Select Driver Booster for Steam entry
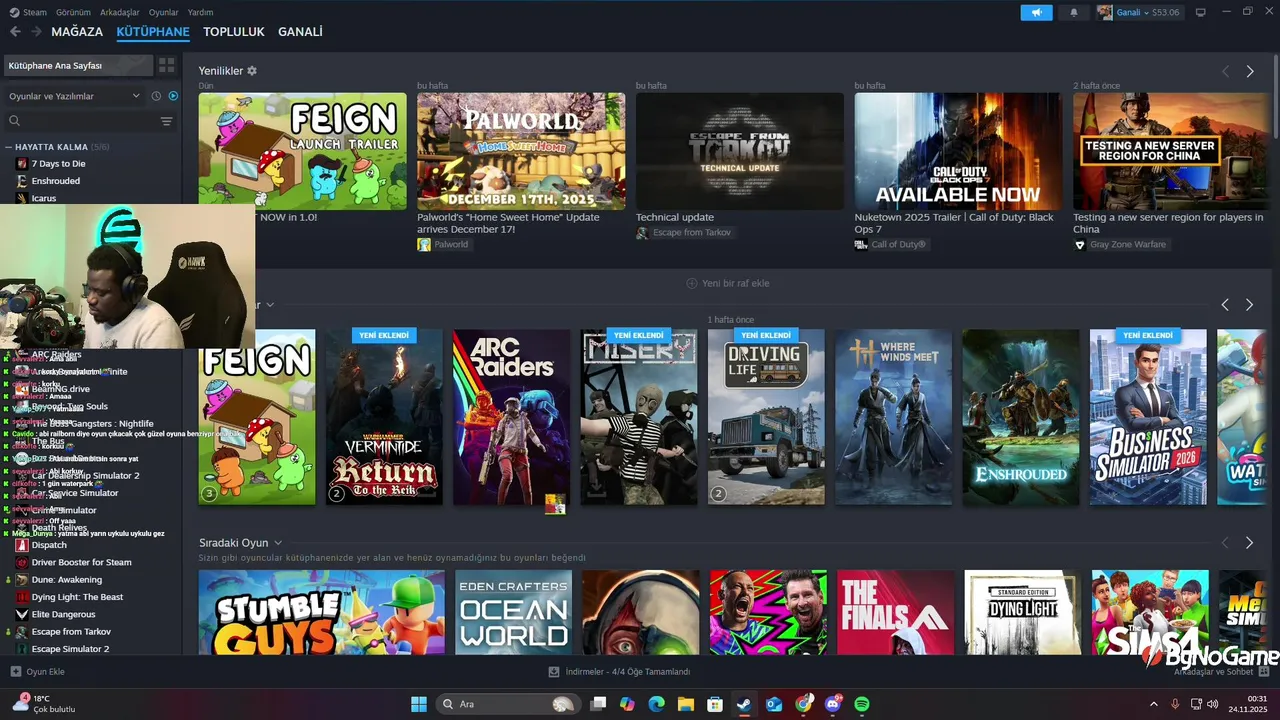 (x=81, y=562)
